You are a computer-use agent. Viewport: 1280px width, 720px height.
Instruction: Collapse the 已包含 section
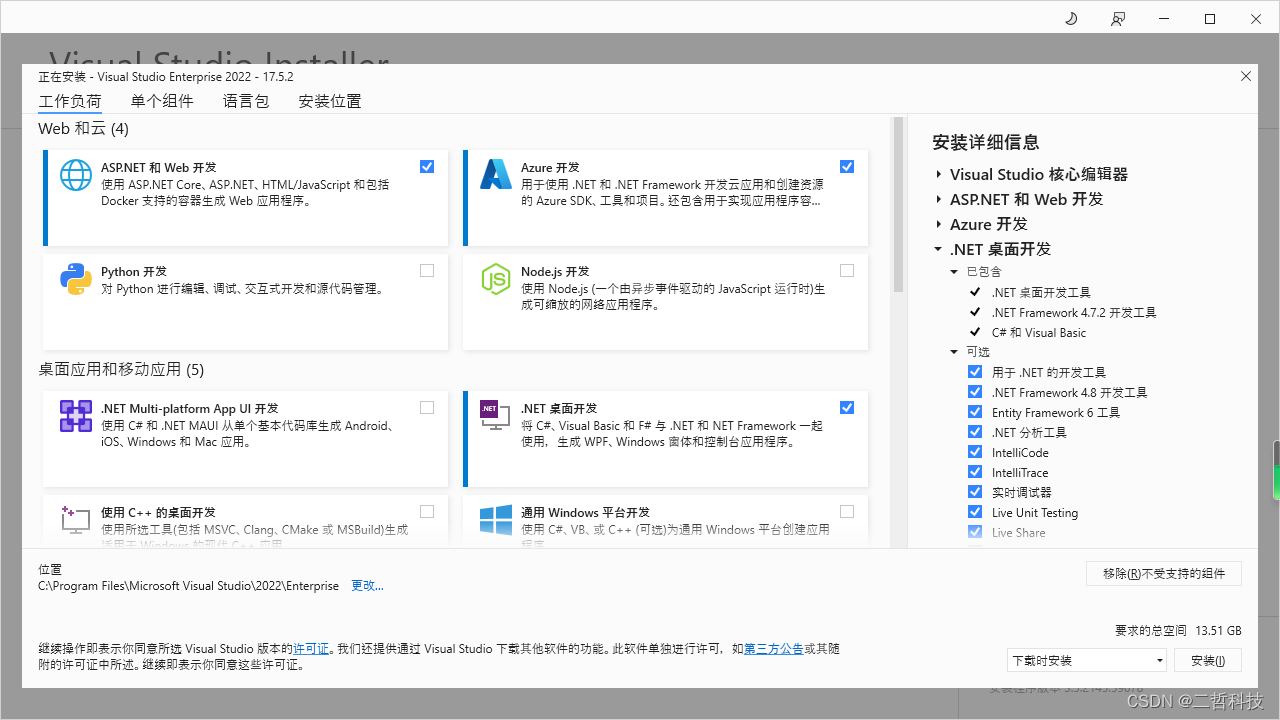pyautogui.click(x=954, y=271)
